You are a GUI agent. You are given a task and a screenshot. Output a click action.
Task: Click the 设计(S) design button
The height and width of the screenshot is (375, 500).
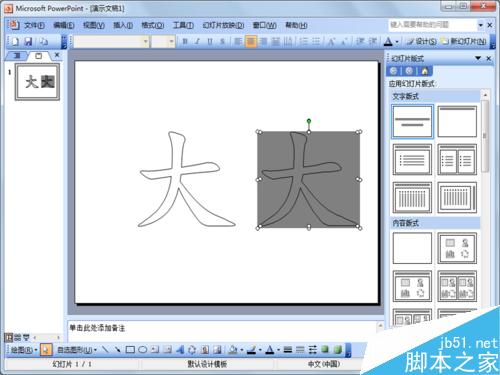tap(422, 42)
